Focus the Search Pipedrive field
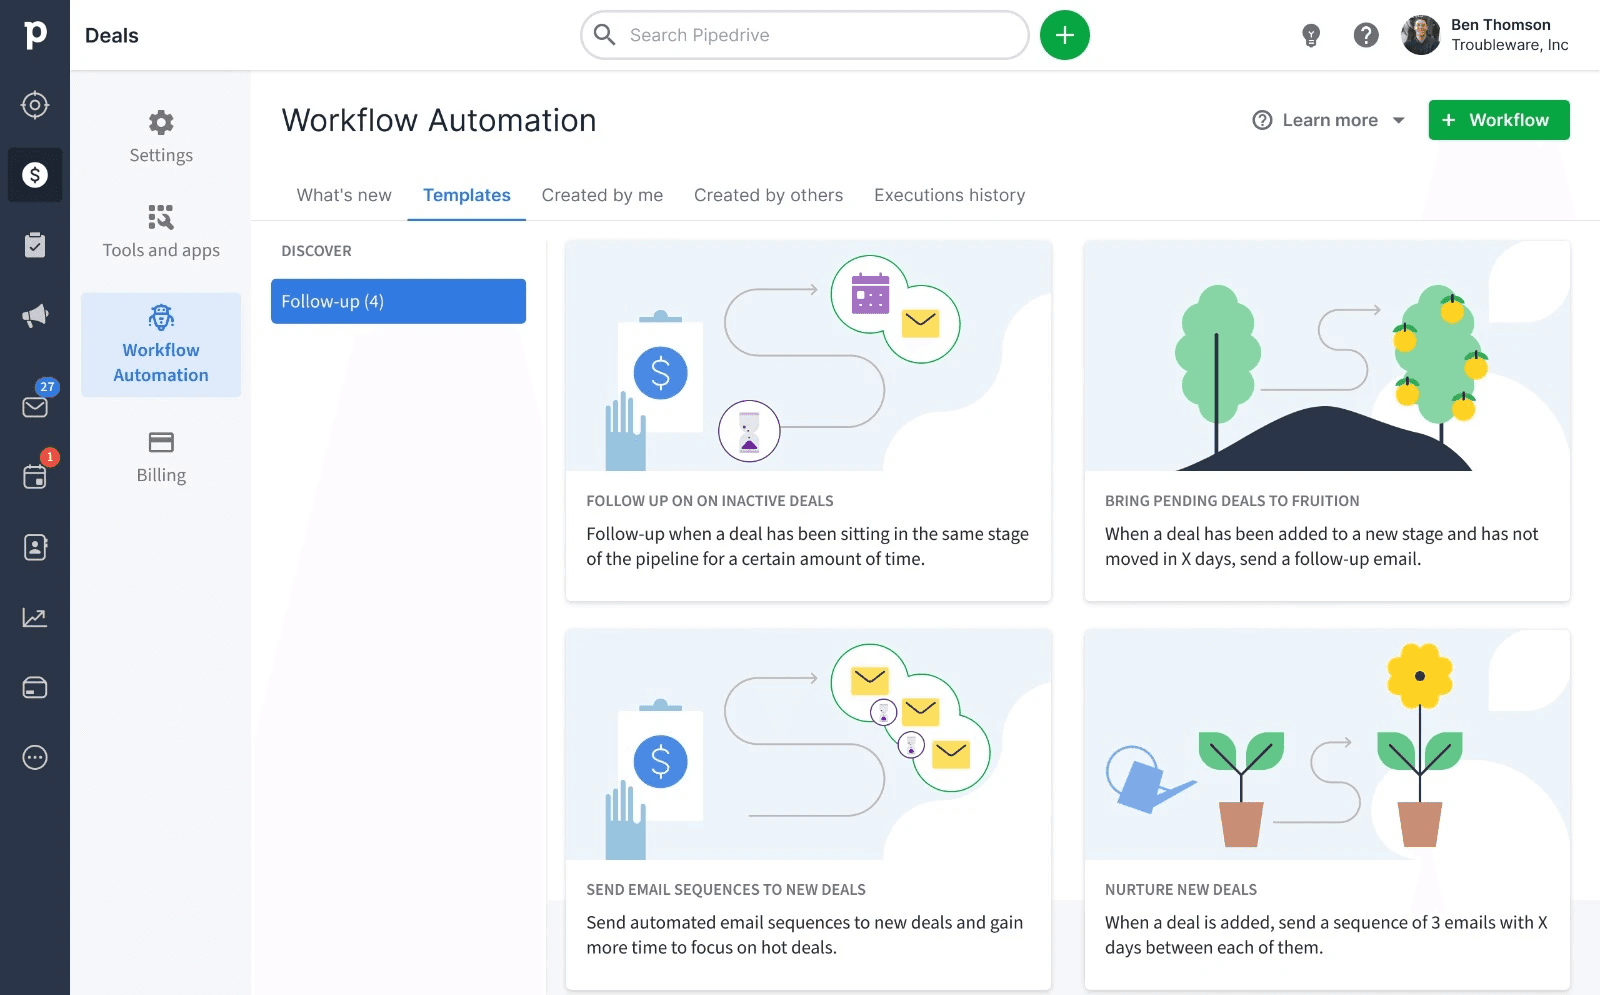1600x995 pixels. pyautogui.click(x=805, y=35)
